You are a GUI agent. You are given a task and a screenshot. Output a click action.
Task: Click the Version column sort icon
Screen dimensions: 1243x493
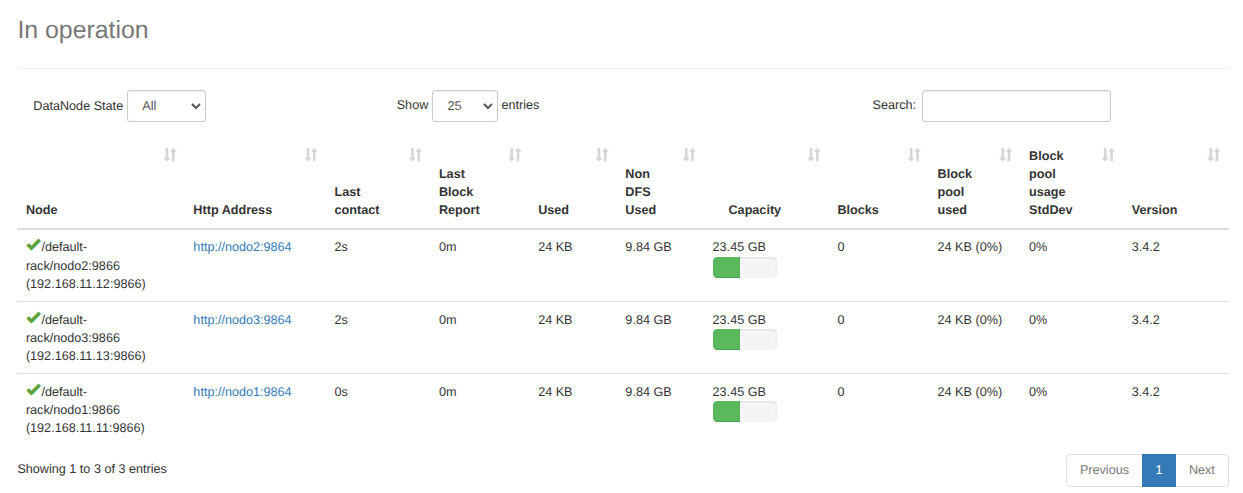(x=1214, y=155)
